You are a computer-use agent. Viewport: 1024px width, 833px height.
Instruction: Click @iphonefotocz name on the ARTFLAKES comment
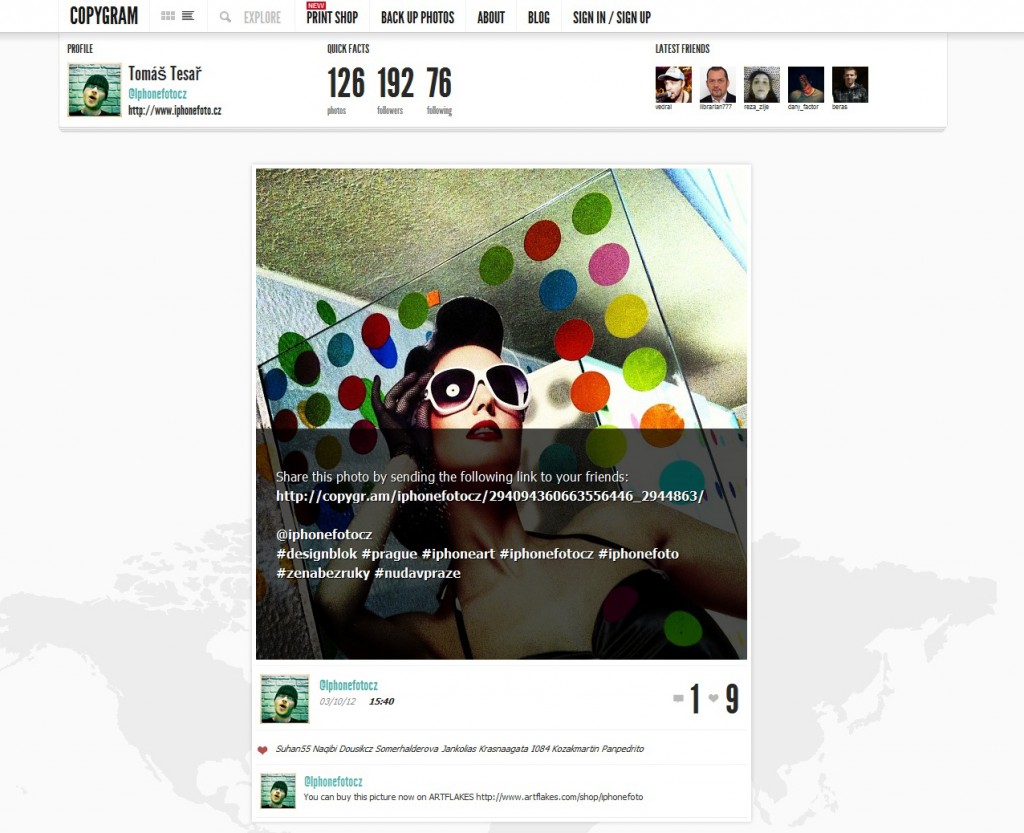pyautogui.click(x=333, y=781)
